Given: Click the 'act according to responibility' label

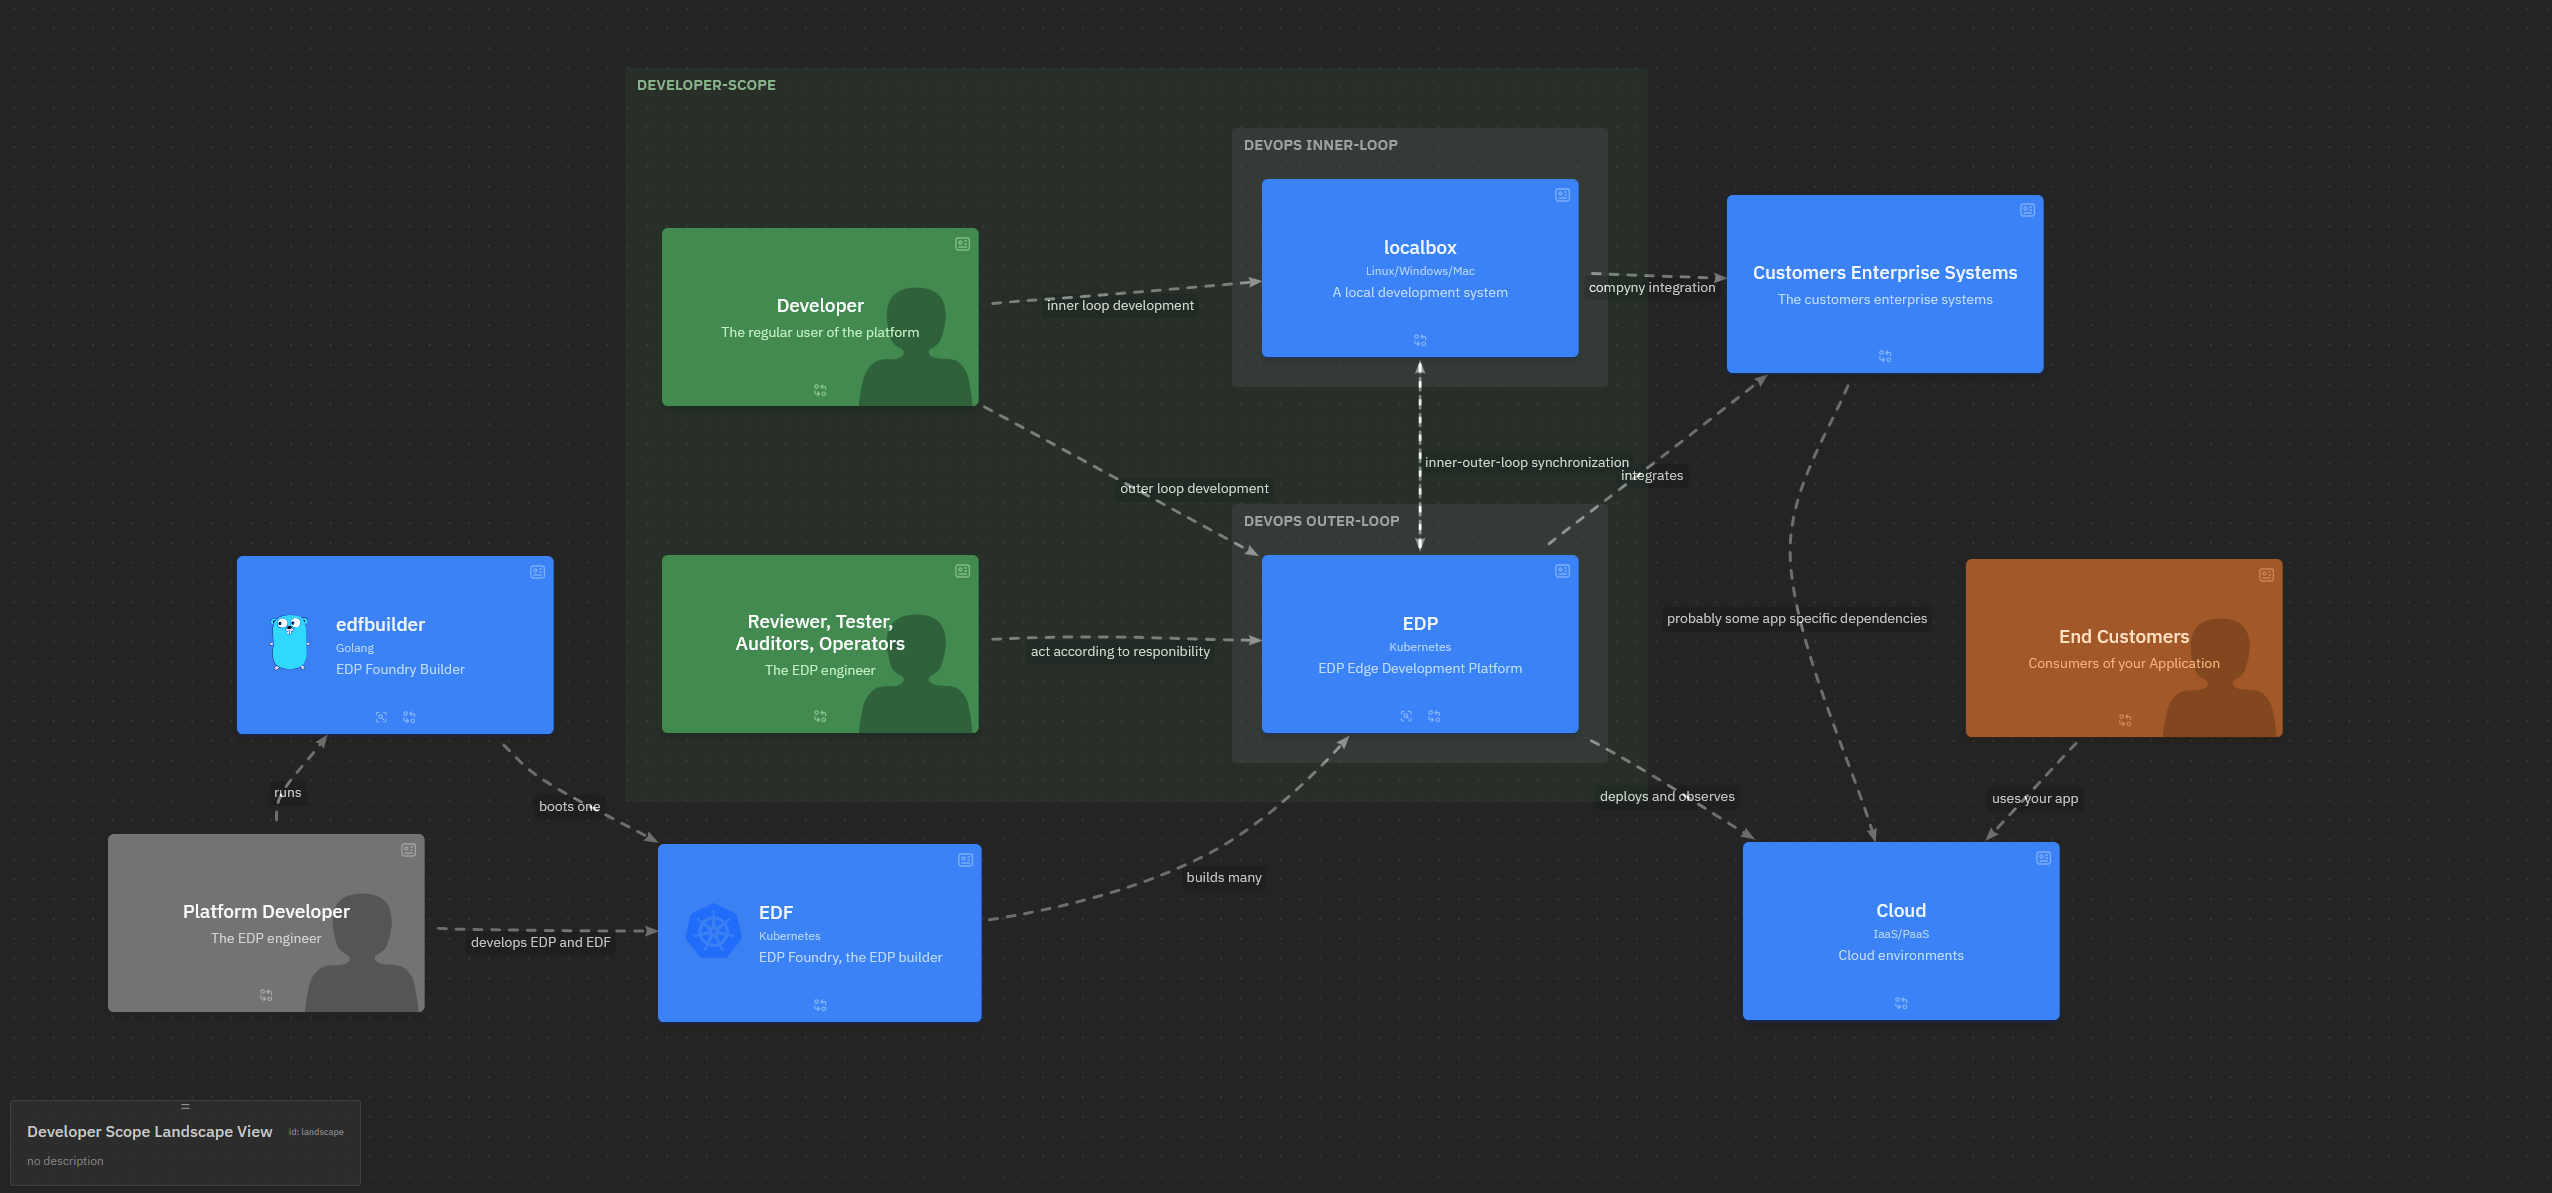Looking at the screenshot, I should 1120,652.
